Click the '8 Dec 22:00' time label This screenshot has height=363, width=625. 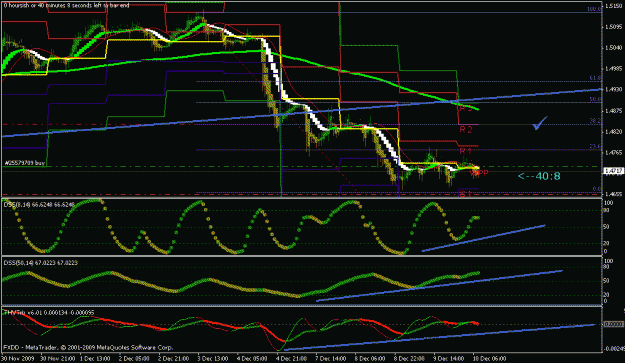point(409,359)
